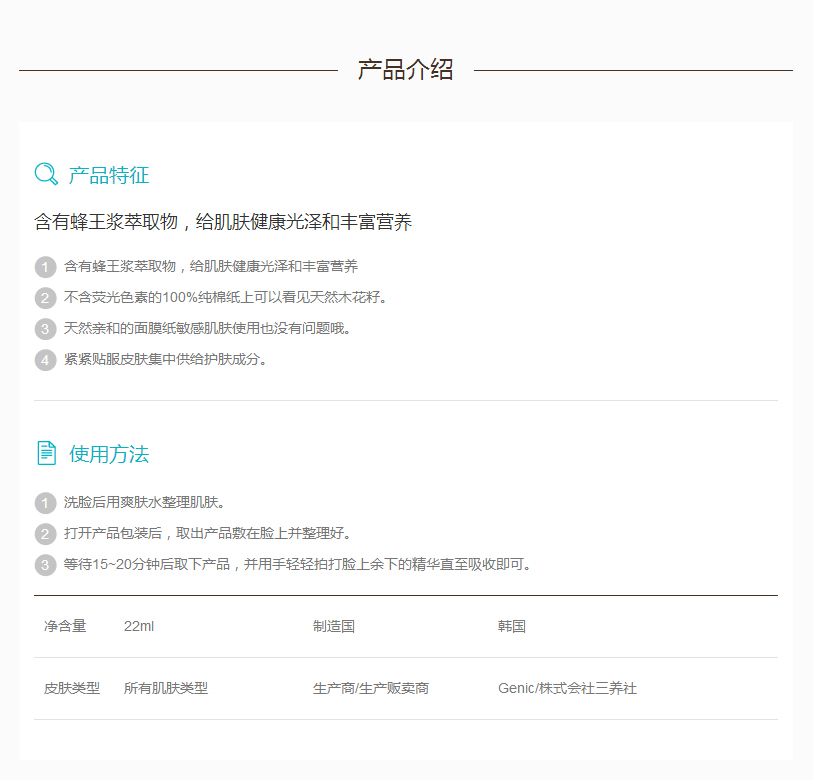
Task: Click the 产品介绍 page title
Action: point(405,70)
